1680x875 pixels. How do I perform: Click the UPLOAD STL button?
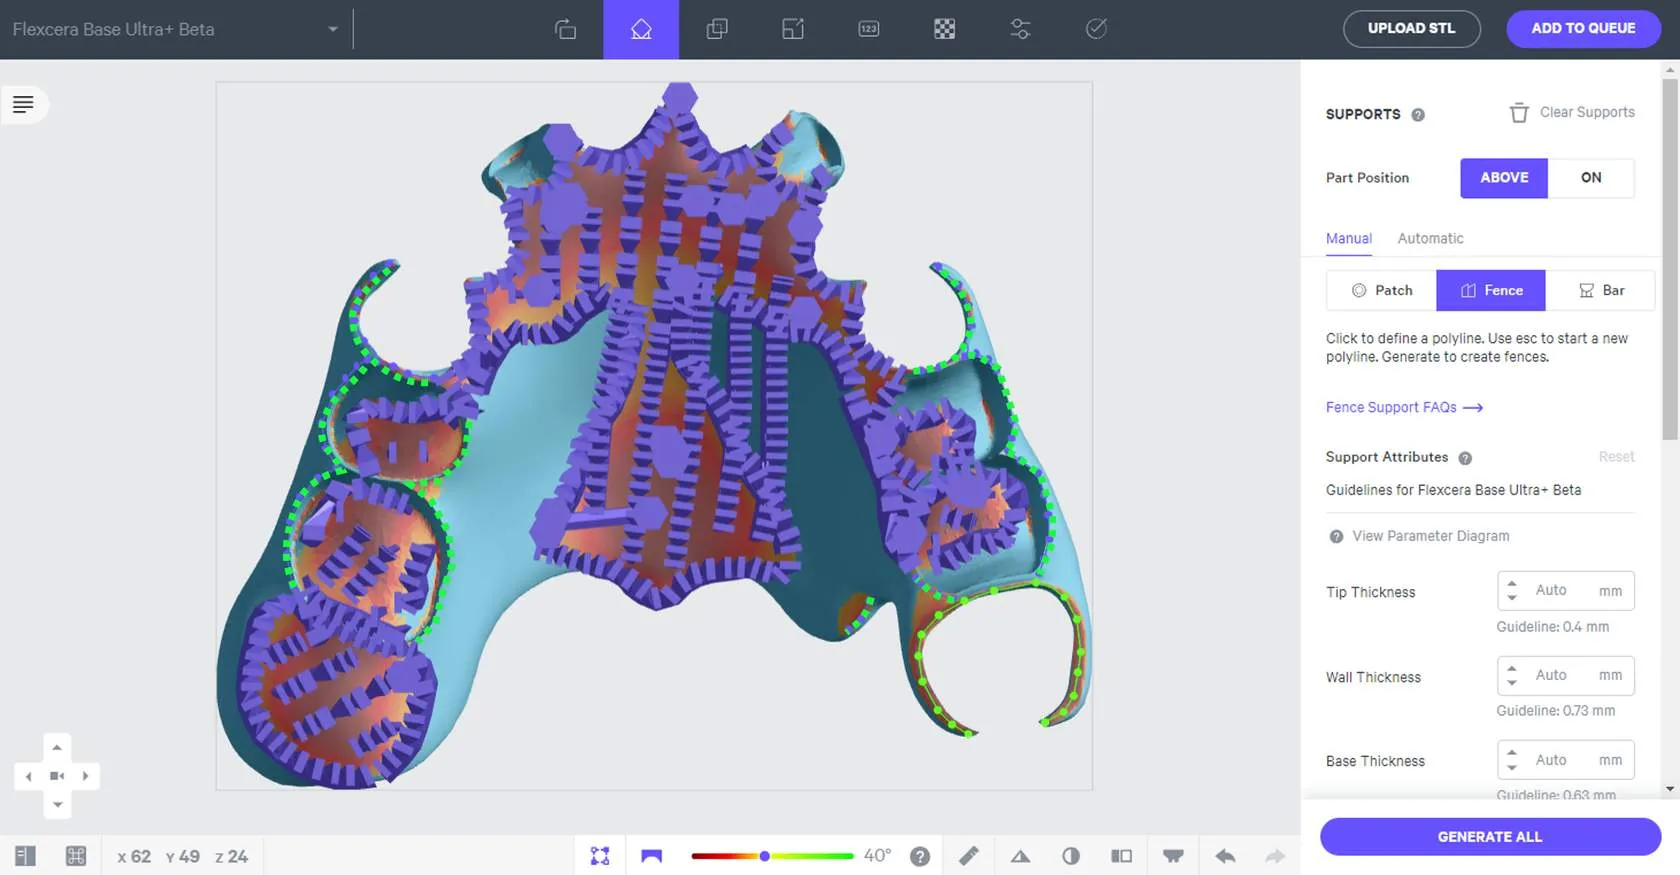point(1412,29)
